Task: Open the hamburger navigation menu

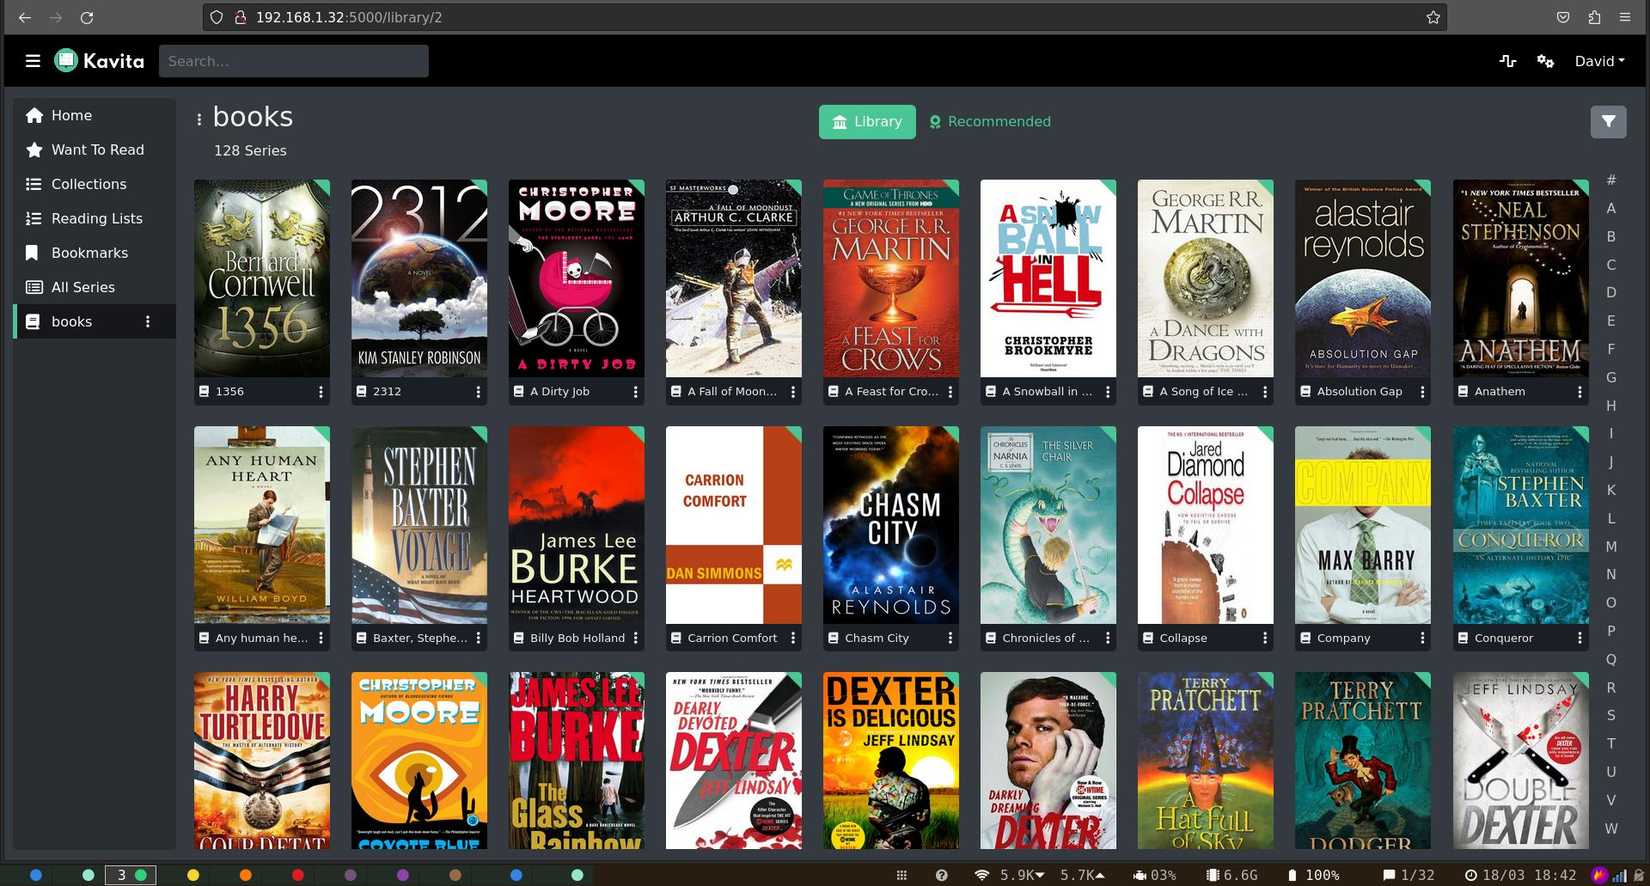Action: (33, 61)
